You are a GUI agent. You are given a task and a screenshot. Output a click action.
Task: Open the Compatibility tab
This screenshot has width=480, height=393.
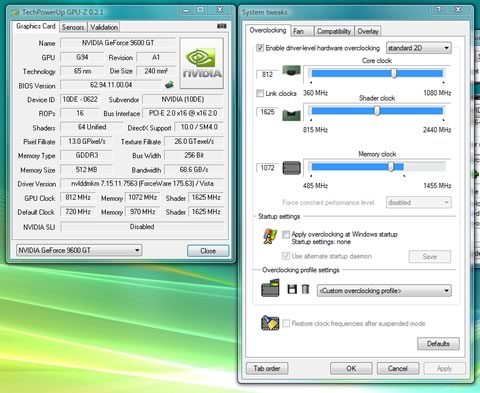coord(334,31)
